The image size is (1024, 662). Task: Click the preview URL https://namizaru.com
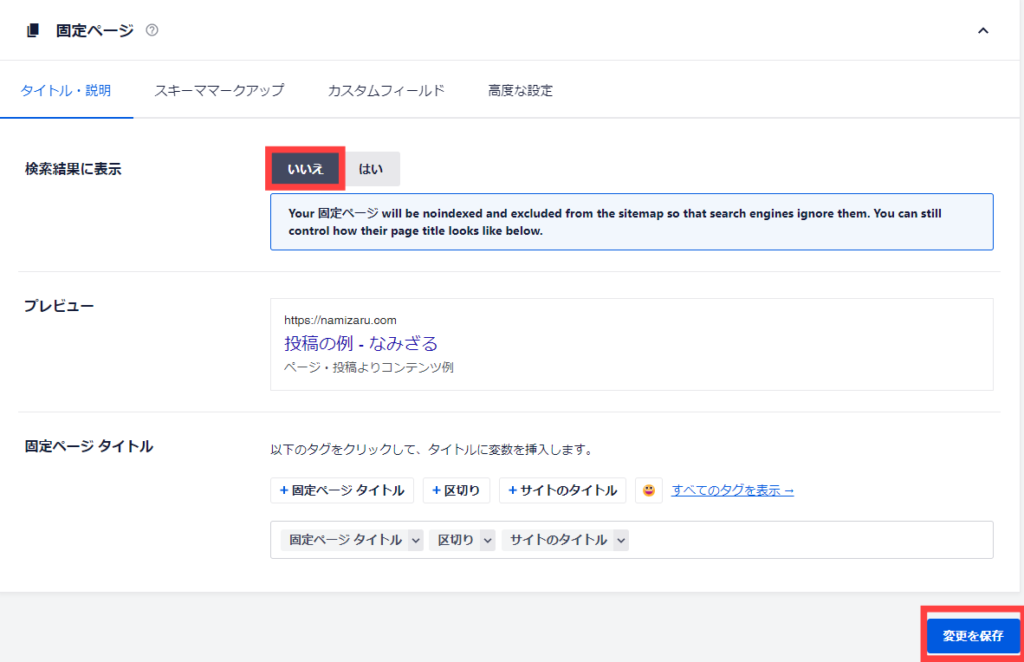340,320
